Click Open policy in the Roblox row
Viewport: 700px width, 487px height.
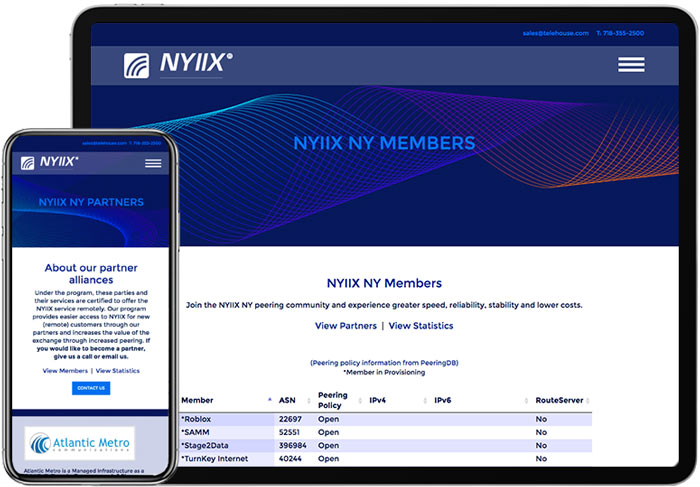click(x=328, y=419)
